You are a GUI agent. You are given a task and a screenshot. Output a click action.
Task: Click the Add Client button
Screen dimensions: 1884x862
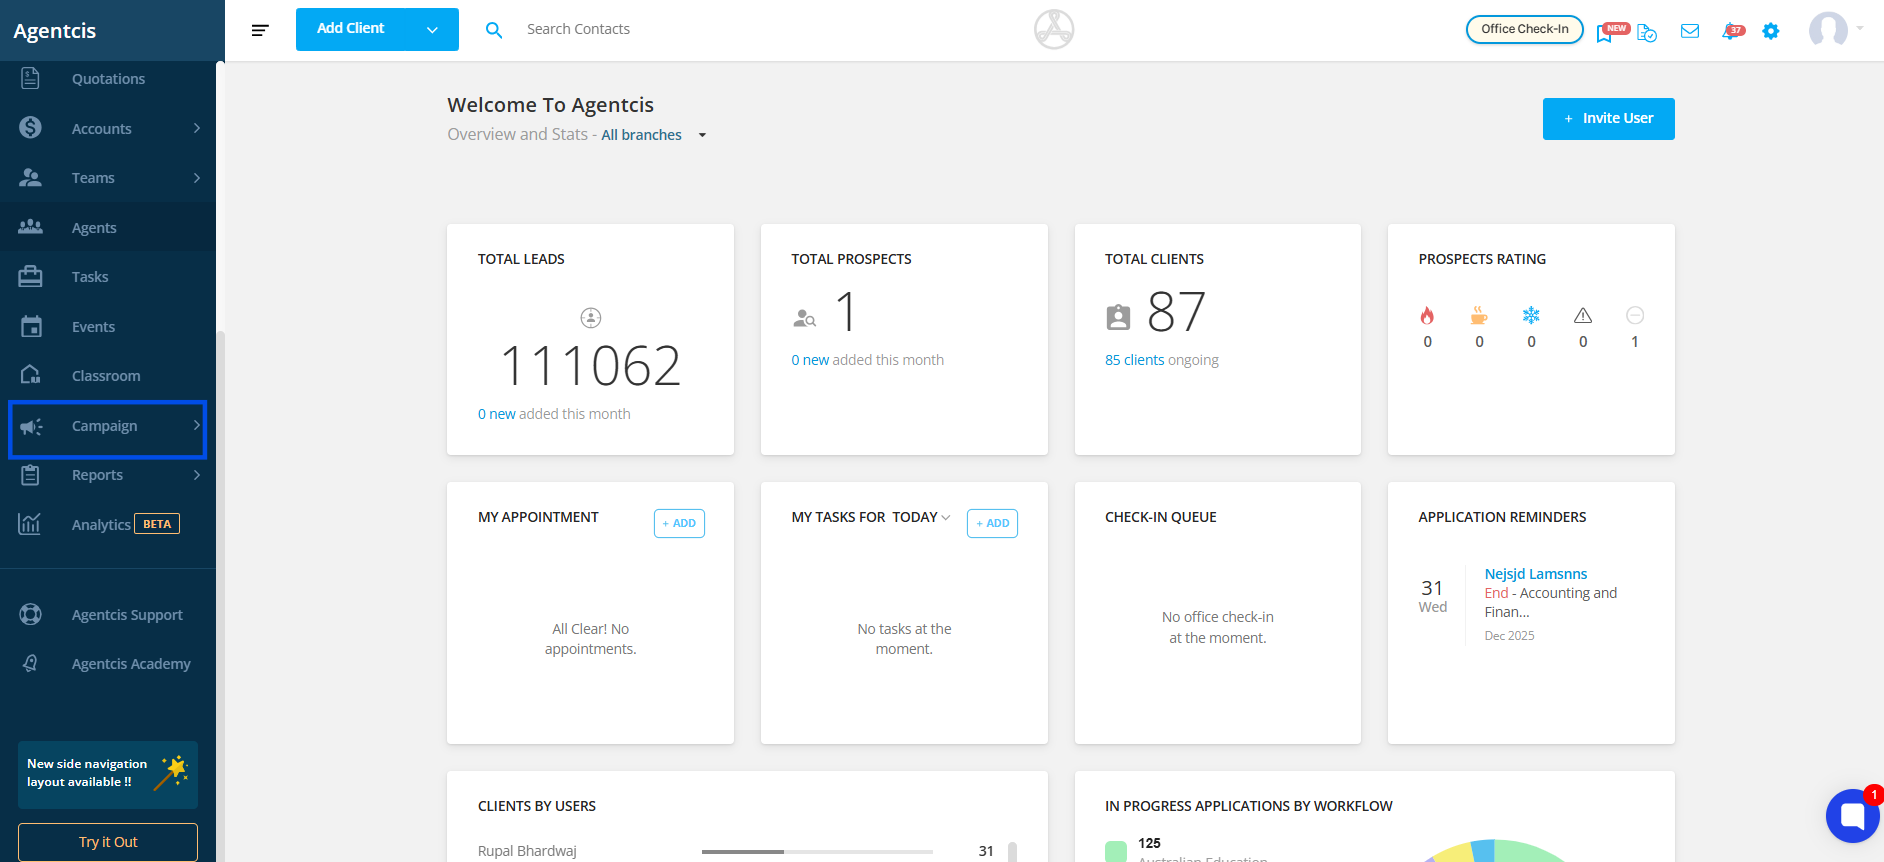pos(351,29)
